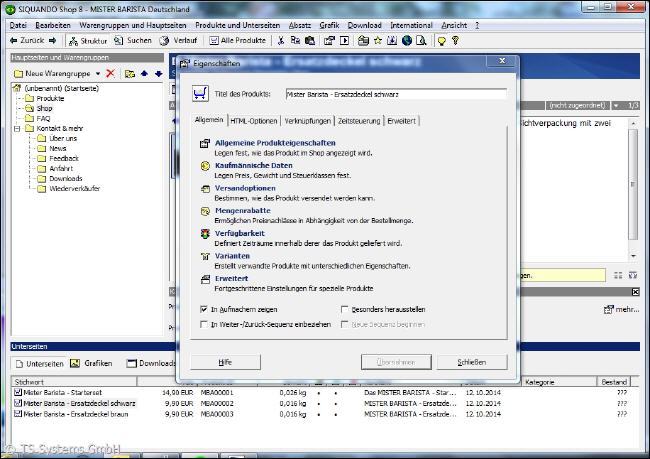Screen dimensions: 650x459
Task: Click the Zurück back arrow
Action: [14, 40]
